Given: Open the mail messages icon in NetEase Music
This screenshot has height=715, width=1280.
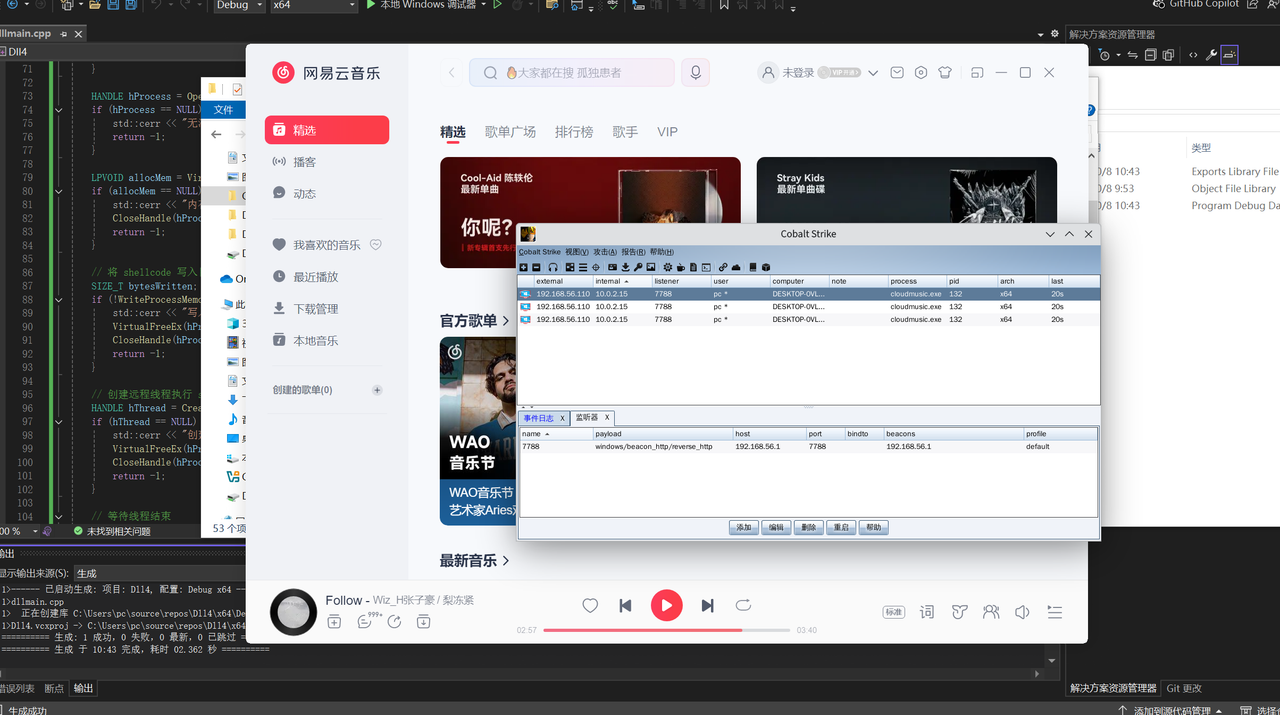Looking at the screenshot, I should point(897,73).
